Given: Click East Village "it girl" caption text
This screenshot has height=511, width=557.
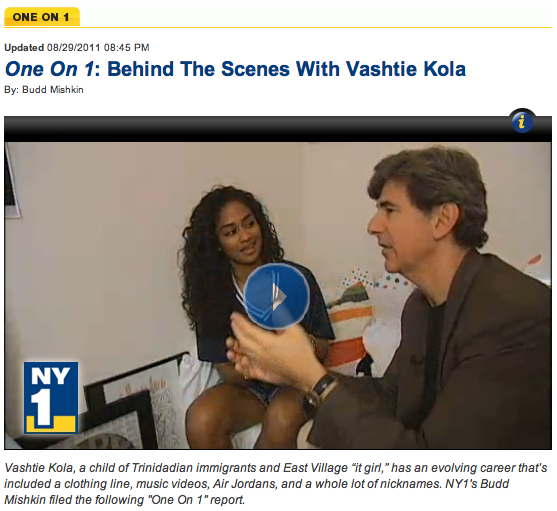Looking at the screenshot, I should point(335,468).
